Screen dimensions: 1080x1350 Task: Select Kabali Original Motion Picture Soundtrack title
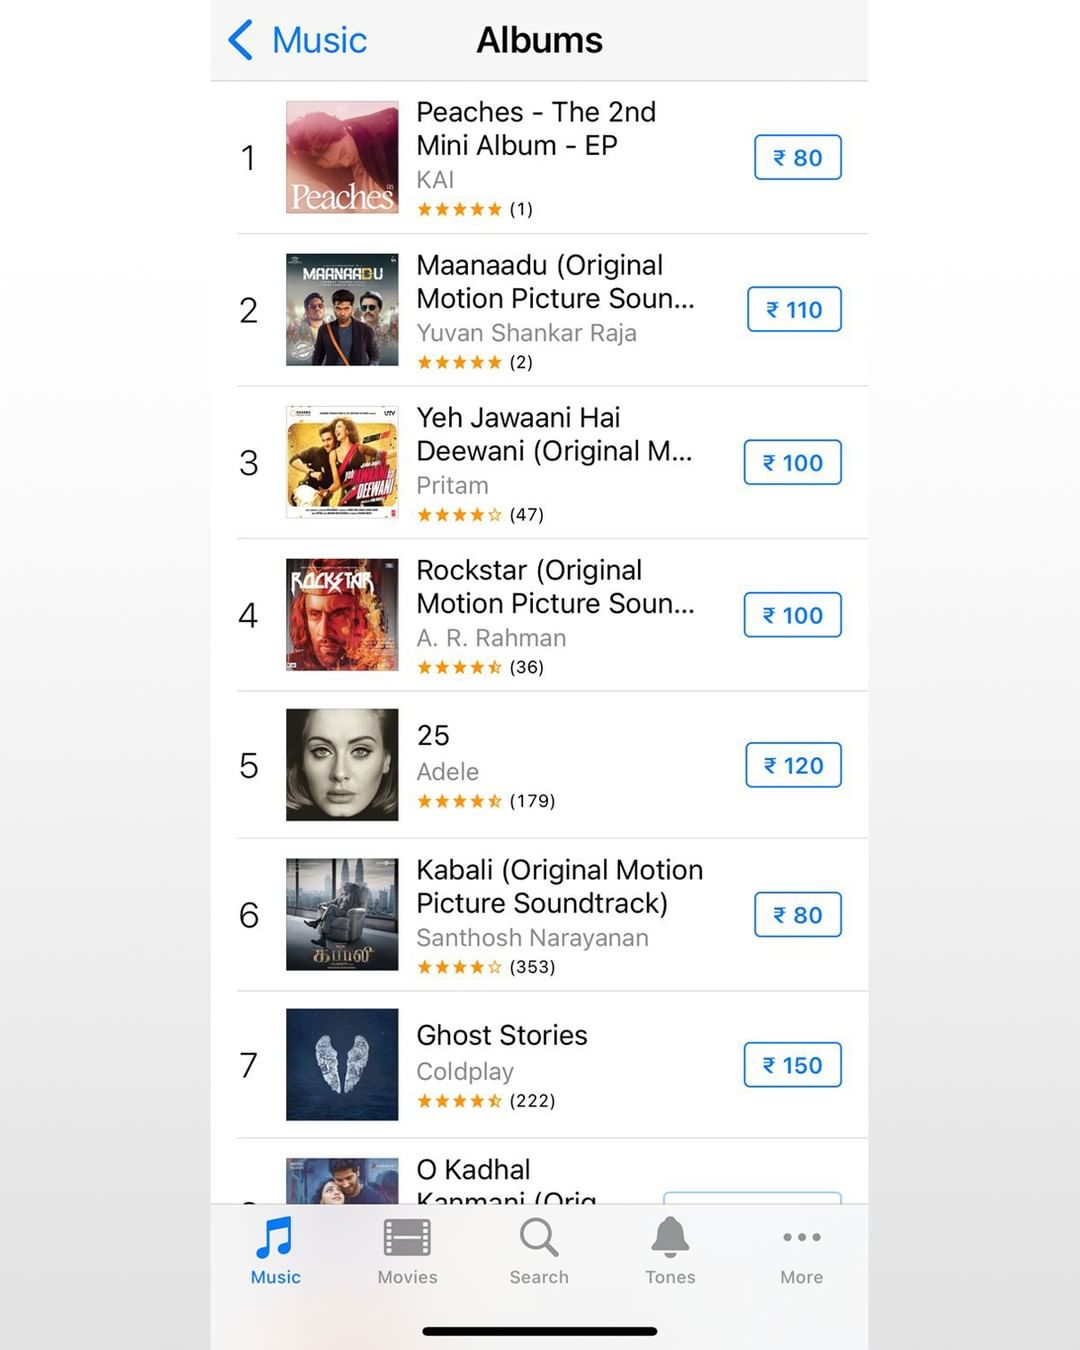pyautogui.click(x=559, y=886)
